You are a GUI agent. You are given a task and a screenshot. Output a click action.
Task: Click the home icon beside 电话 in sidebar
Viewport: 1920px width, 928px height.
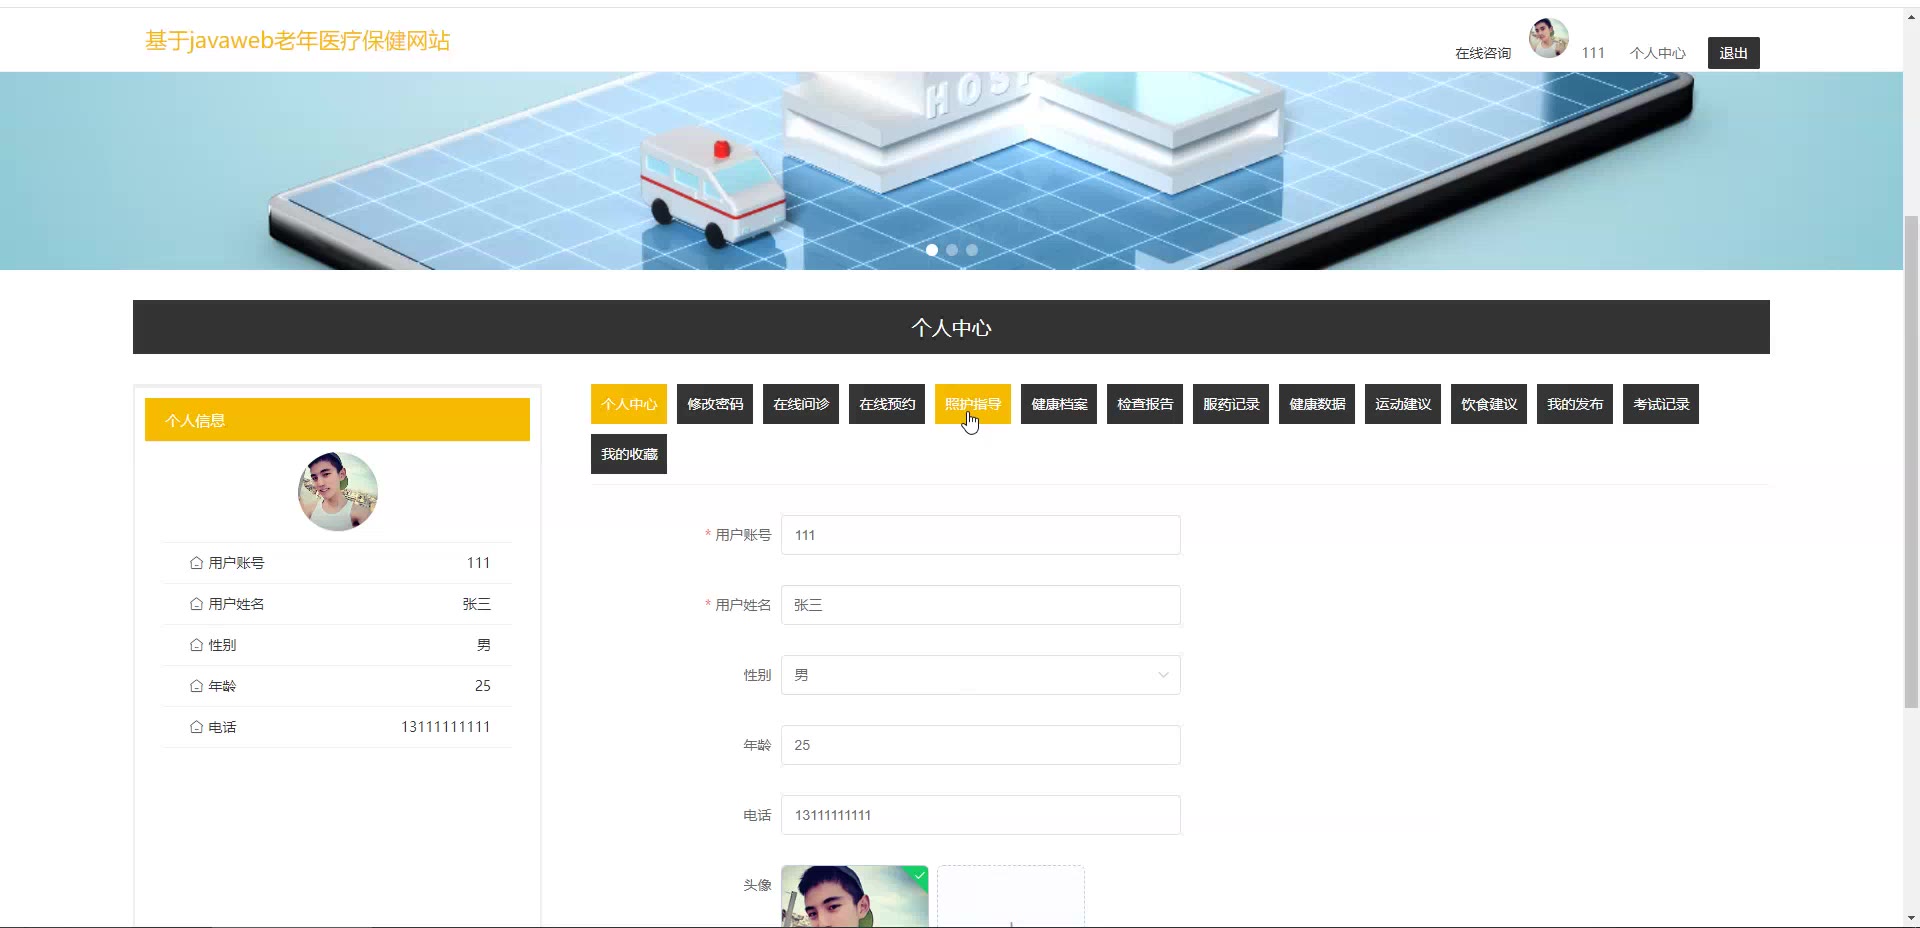point(196,727)
